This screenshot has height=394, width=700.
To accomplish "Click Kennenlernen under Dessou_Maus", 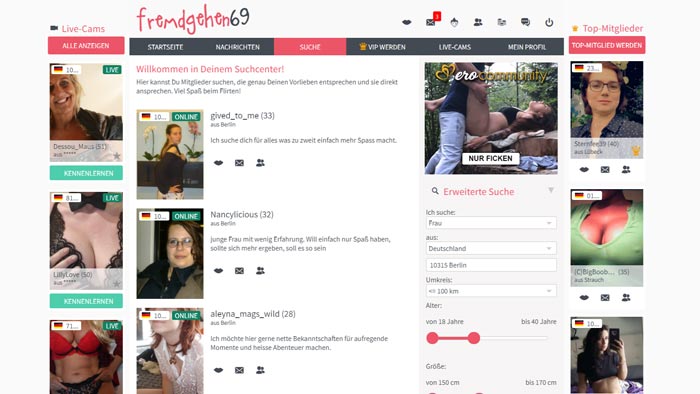I will (x=86, y=173).
